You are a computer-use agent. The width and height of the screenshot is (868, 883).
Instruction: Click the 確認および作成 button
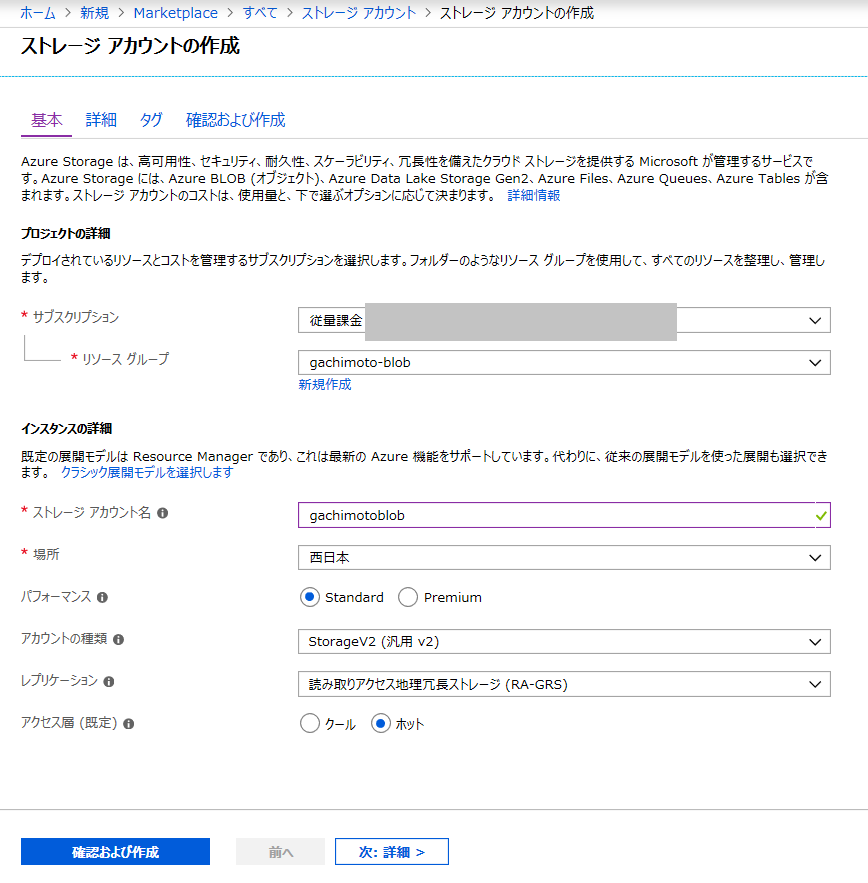114,851
